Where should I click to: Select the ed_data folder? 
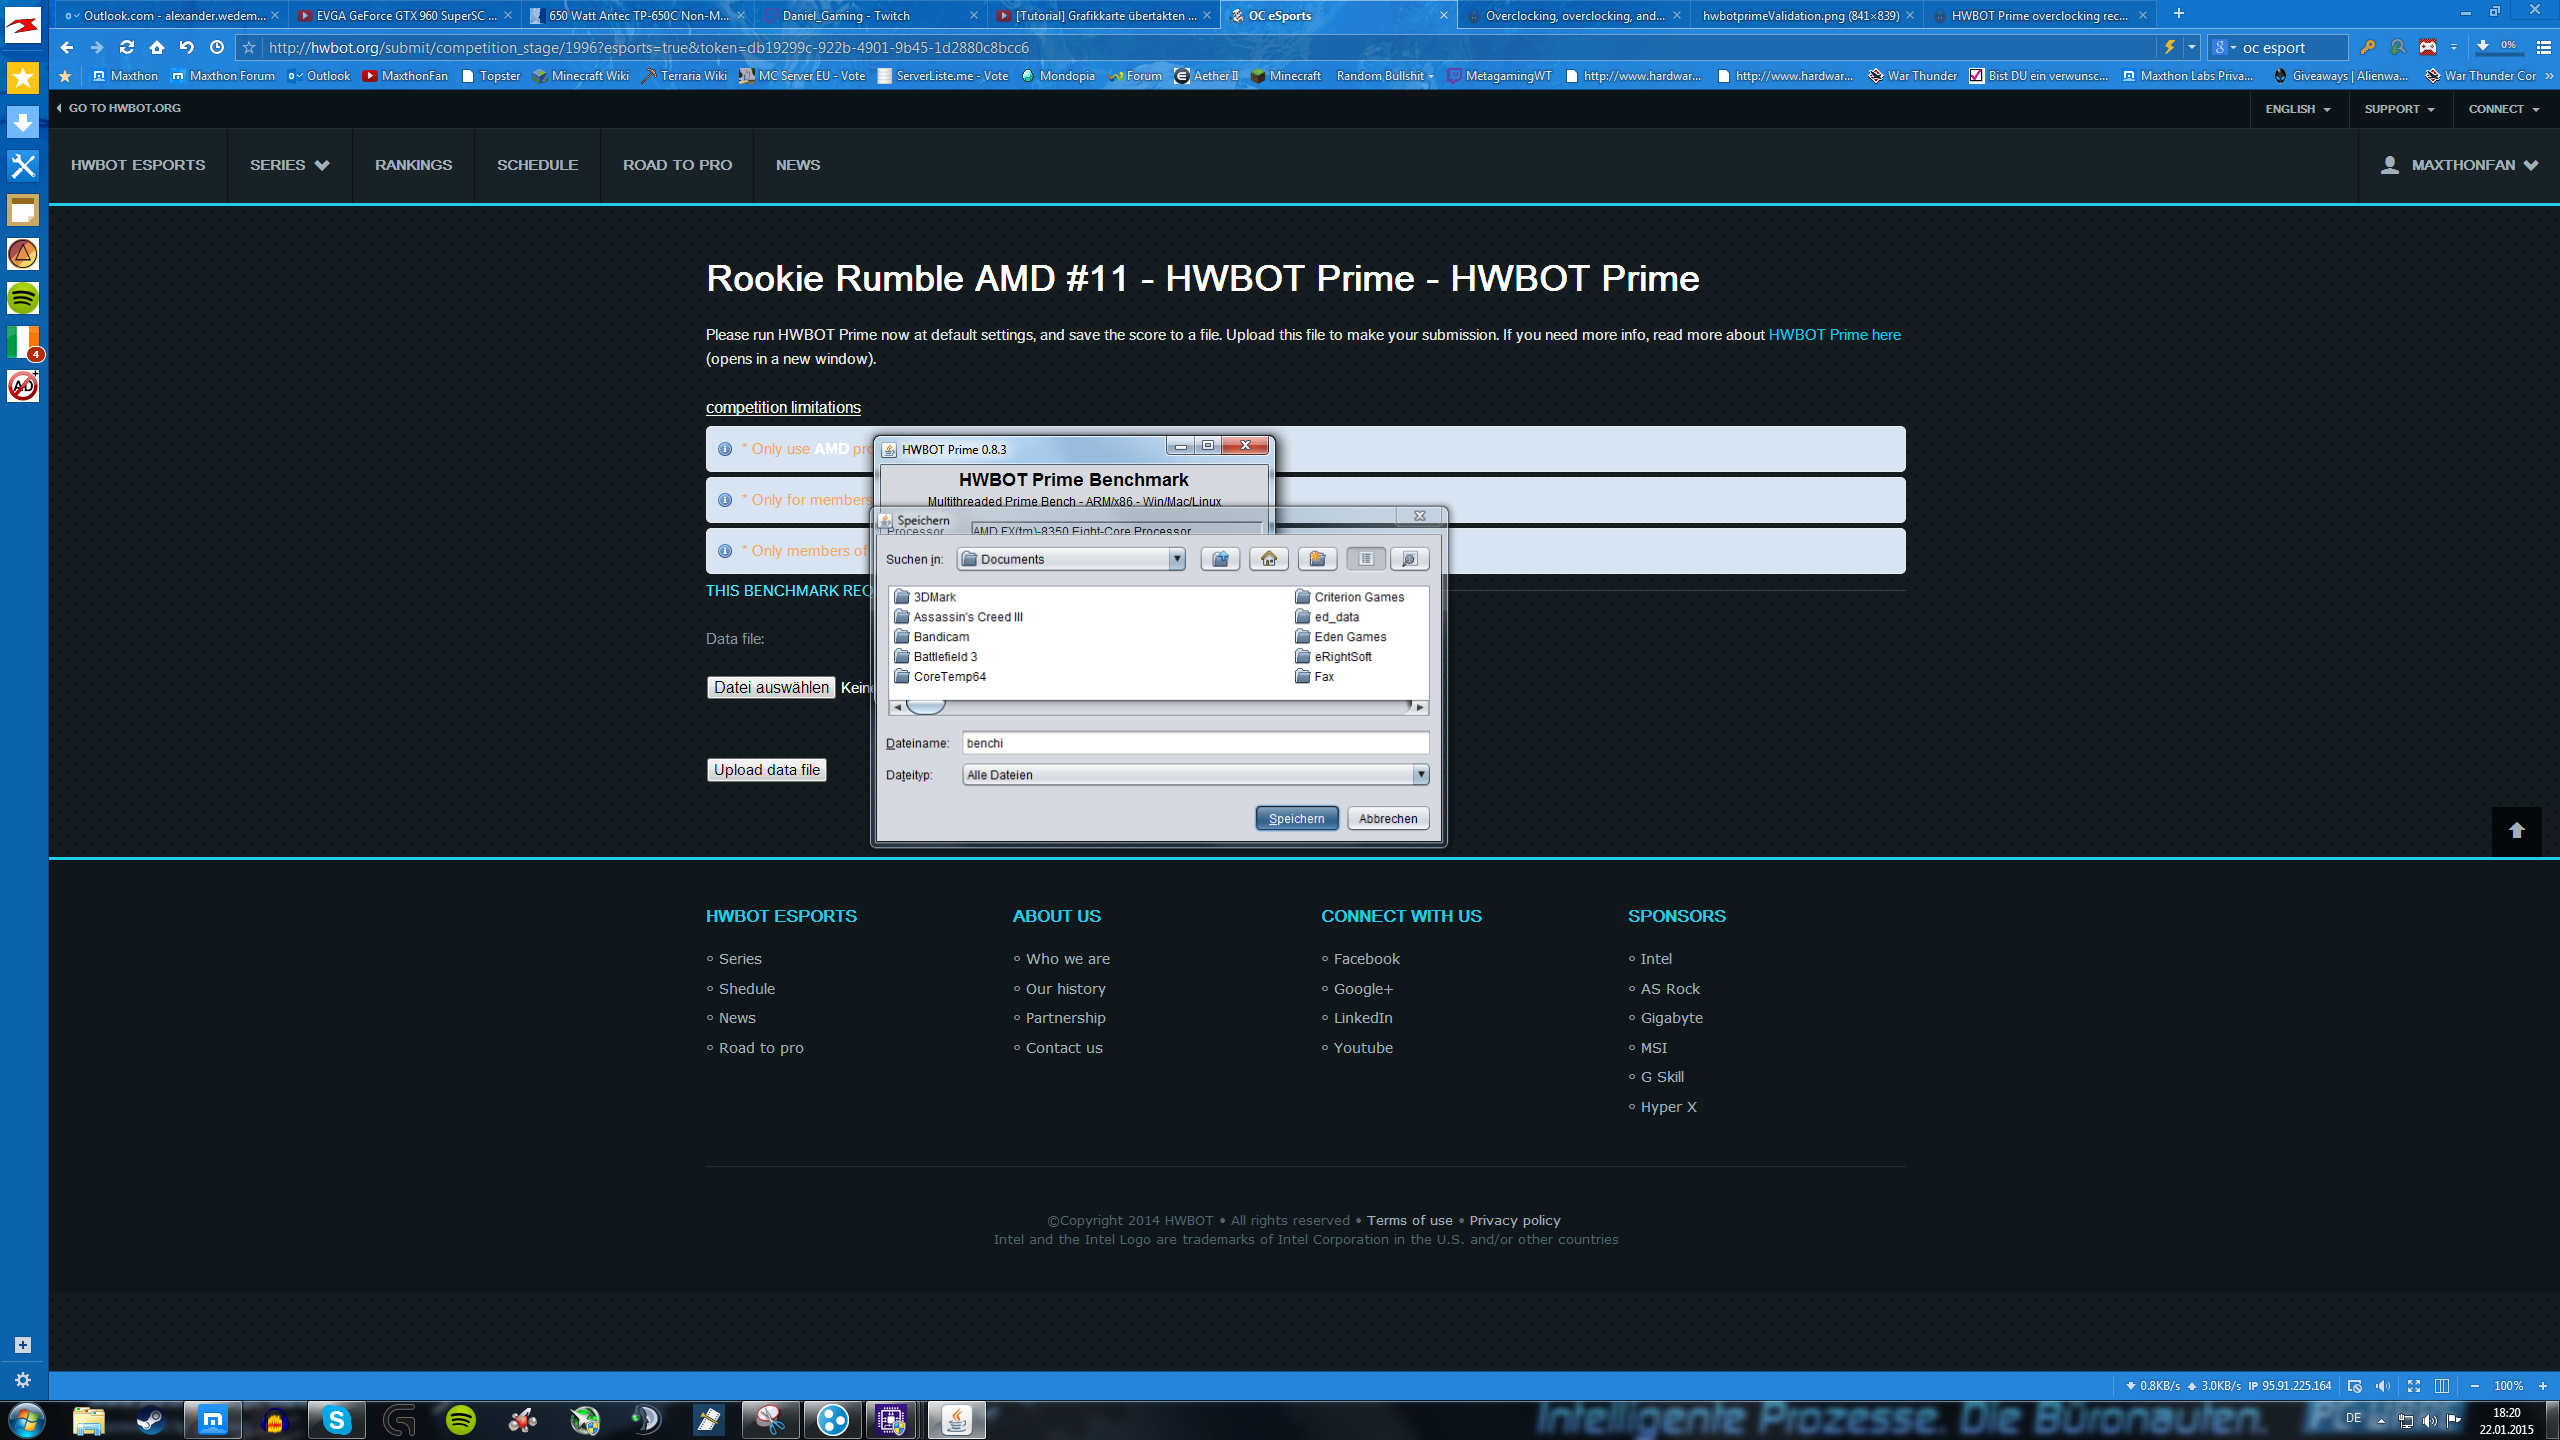click(x=1327, y=617)
